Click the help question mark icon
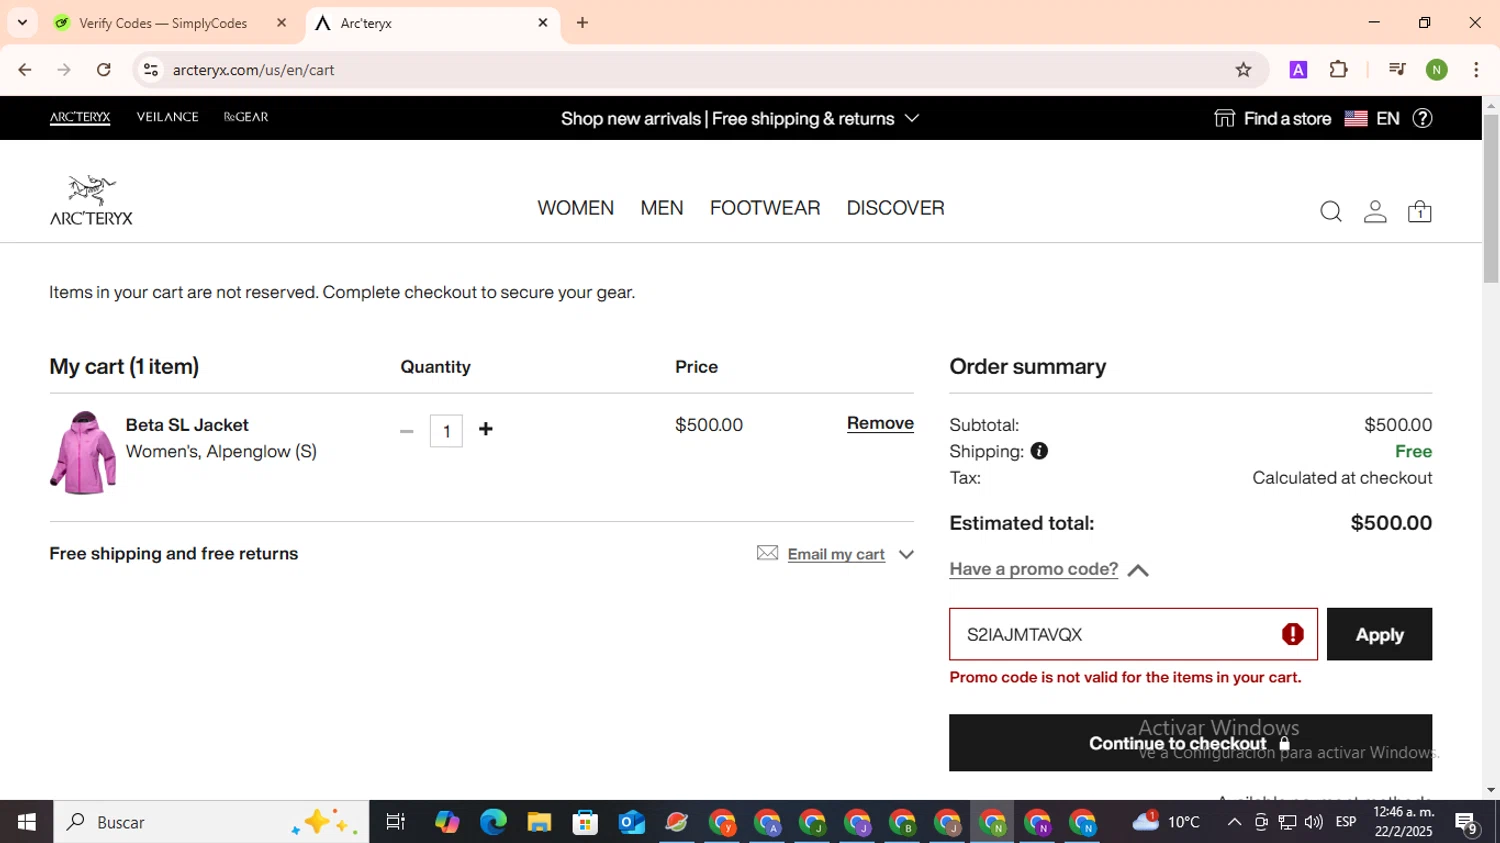This screenshot has width=1500, height=843. coord(1422,118)
